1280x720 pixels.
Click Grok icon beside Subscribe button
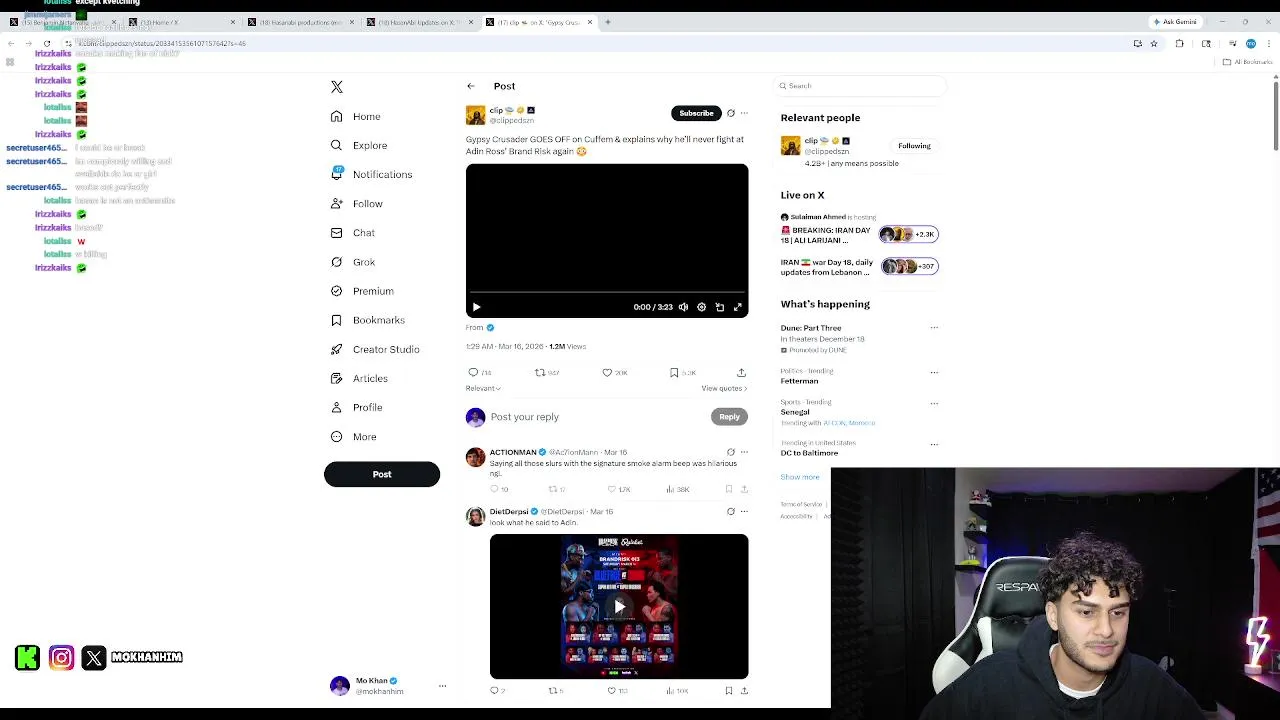(731, 113)
